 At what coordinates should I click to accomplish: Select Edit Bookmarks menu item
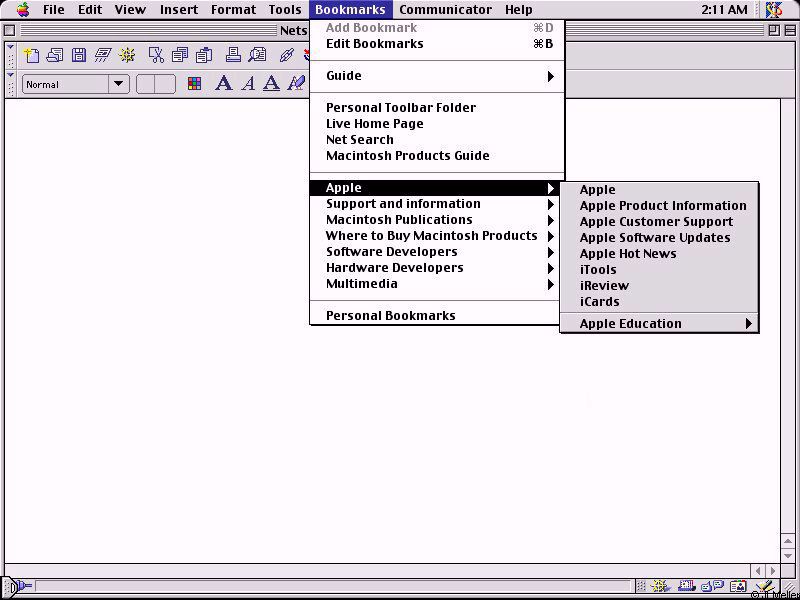coord(374,44)
